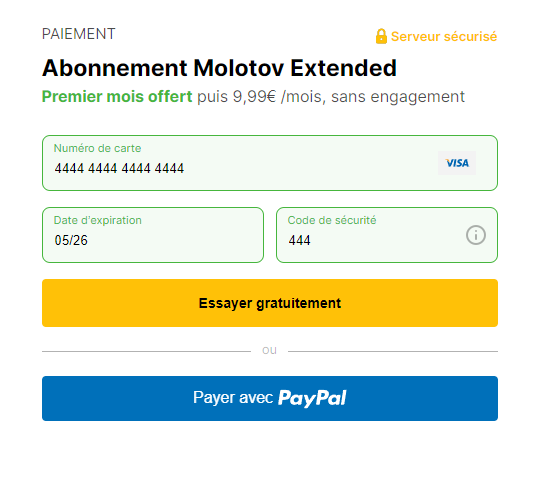Focus the Date d'expiration field
543x490 pixels.
tap(153, 235)
